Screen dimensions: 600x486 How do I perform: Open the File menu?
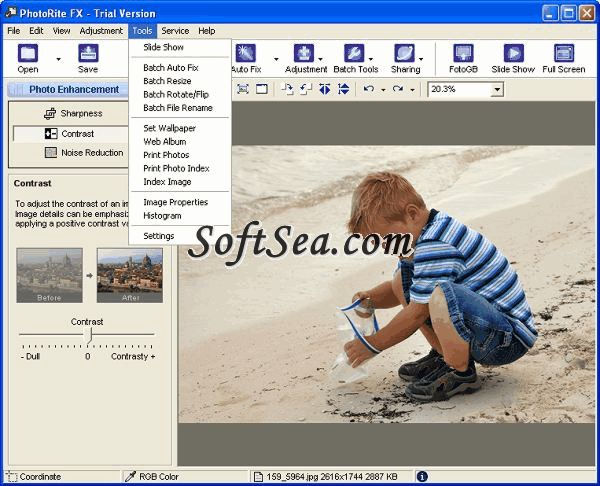point(13,31)
